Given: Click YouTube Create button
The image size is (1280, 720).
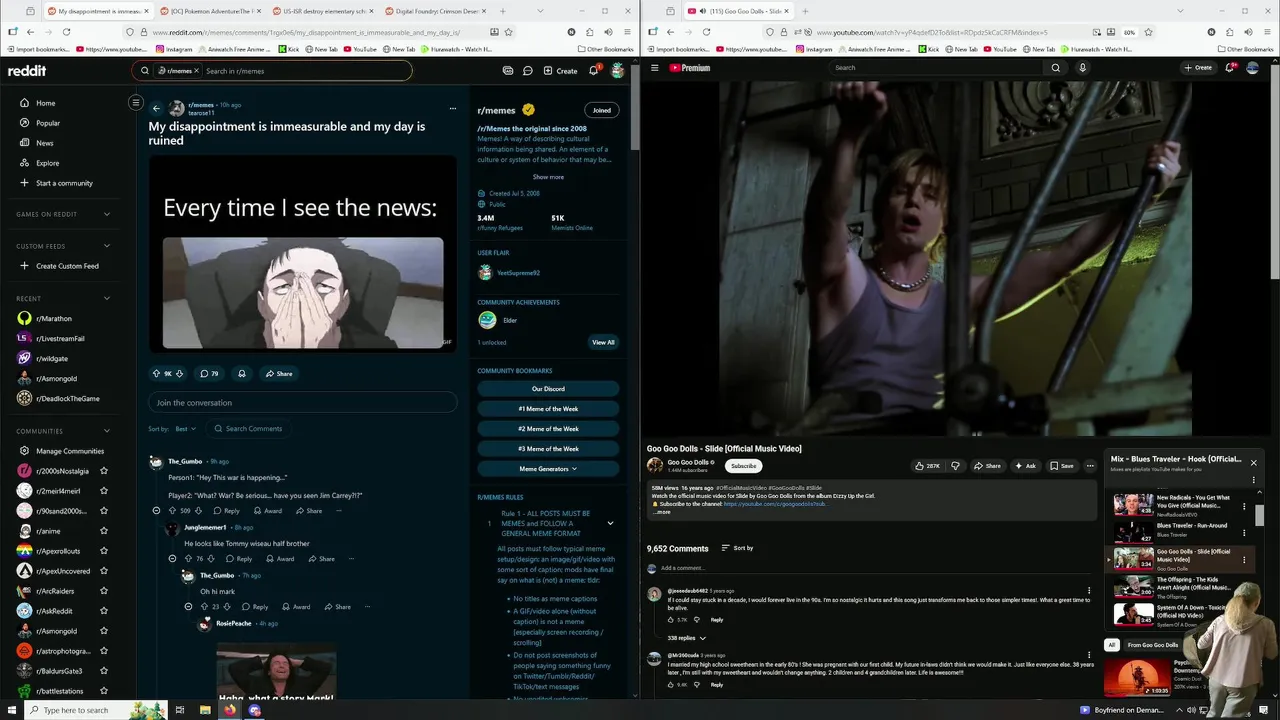Looking at the screenshot, I should pyautogui.click(x=1198, y=68).
